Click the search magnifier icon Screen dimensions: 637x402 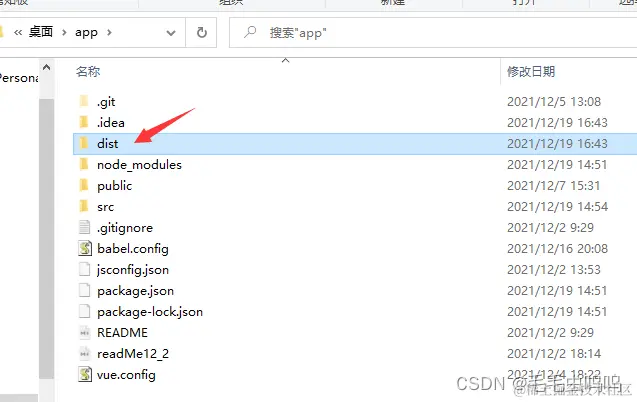click(x=250, y=32)
